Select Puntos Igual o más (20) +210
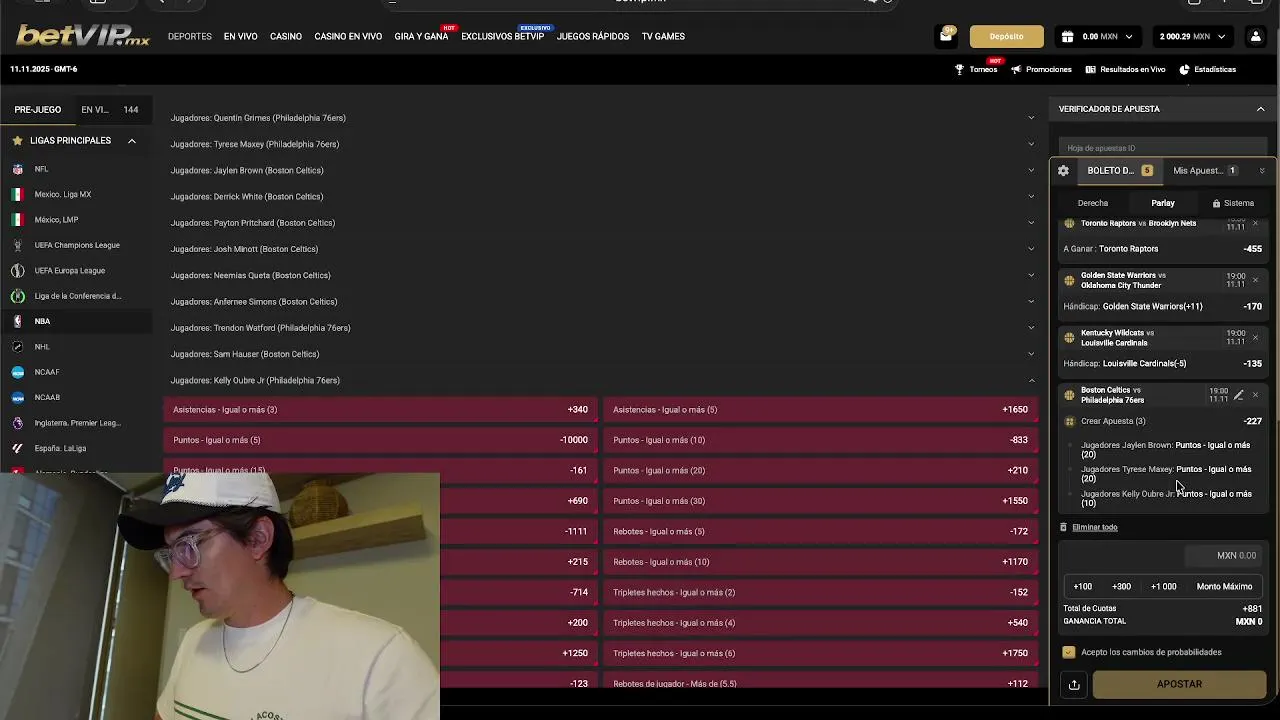The width and height of the screenshot is (1280, 720). 821,470
